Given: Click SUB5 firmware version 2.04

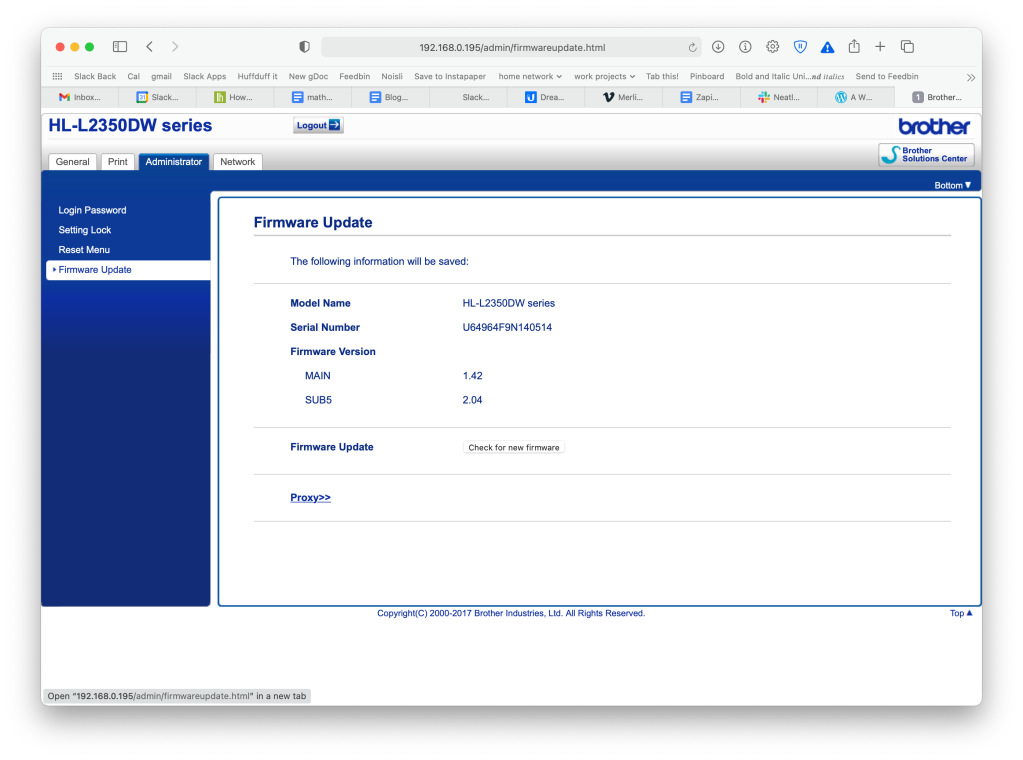Looking at the screenshot, I should click(x=472, y=400).
